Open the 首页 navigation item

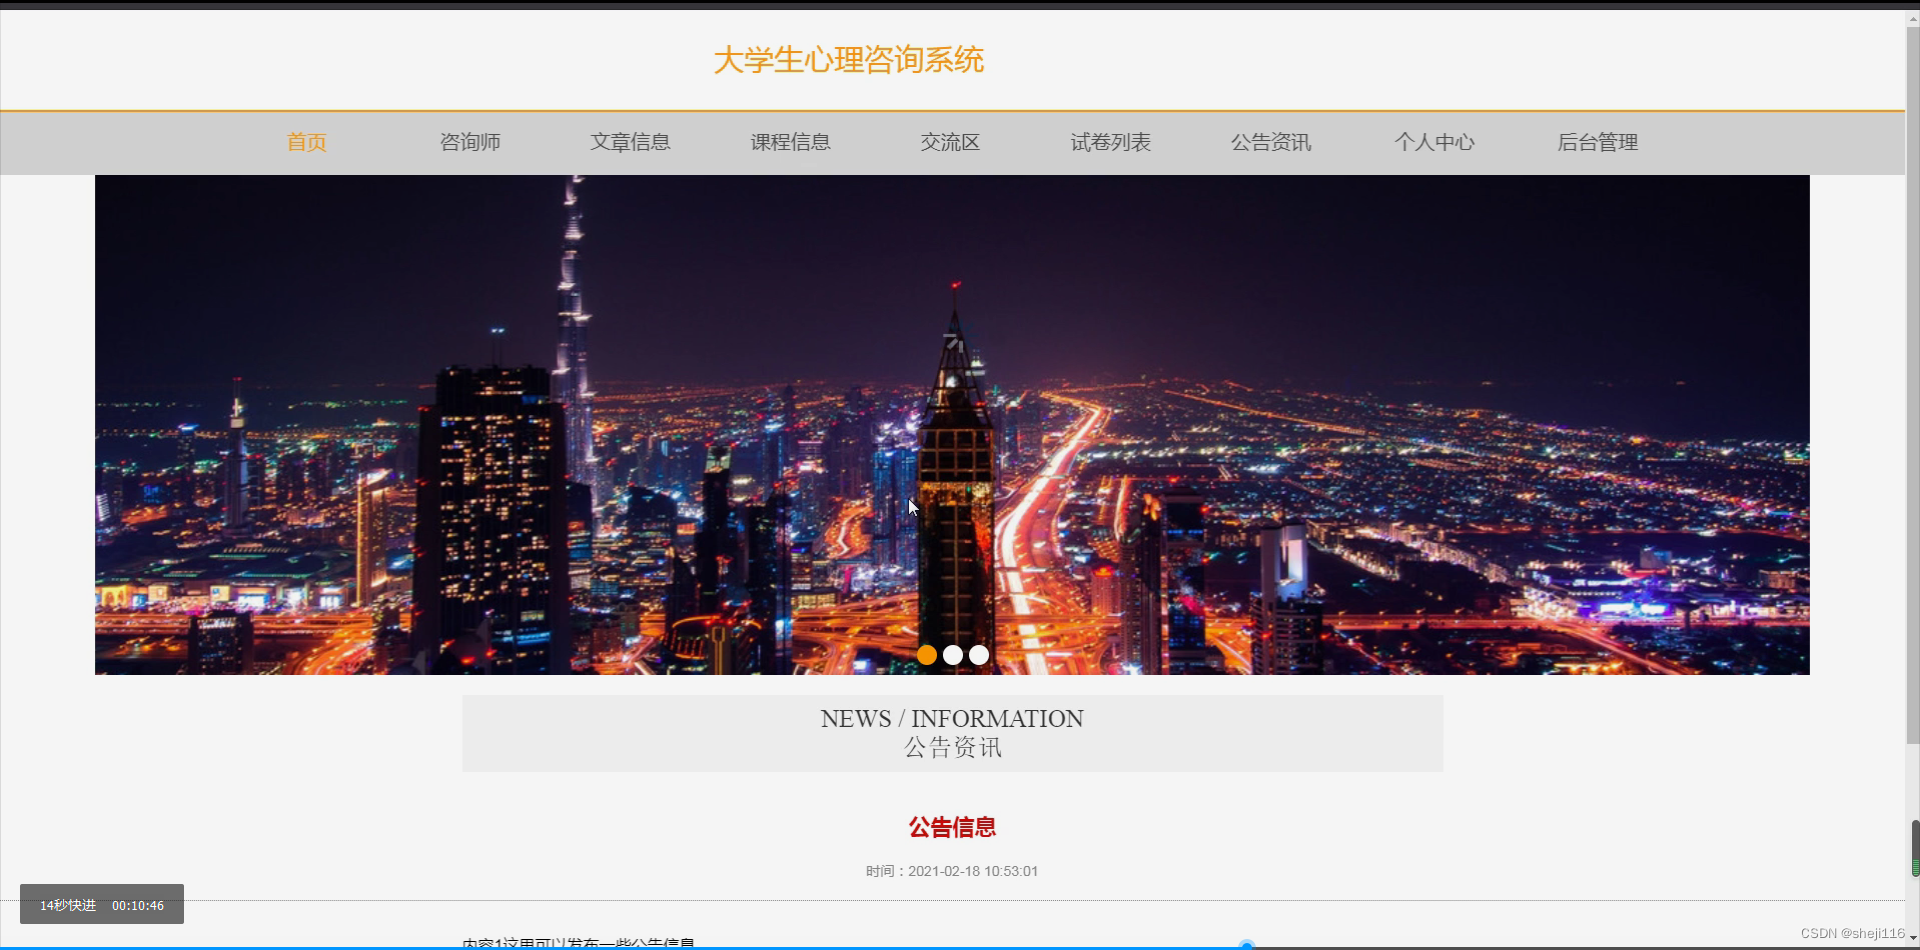pyautogui.click(x=305, y=142)
